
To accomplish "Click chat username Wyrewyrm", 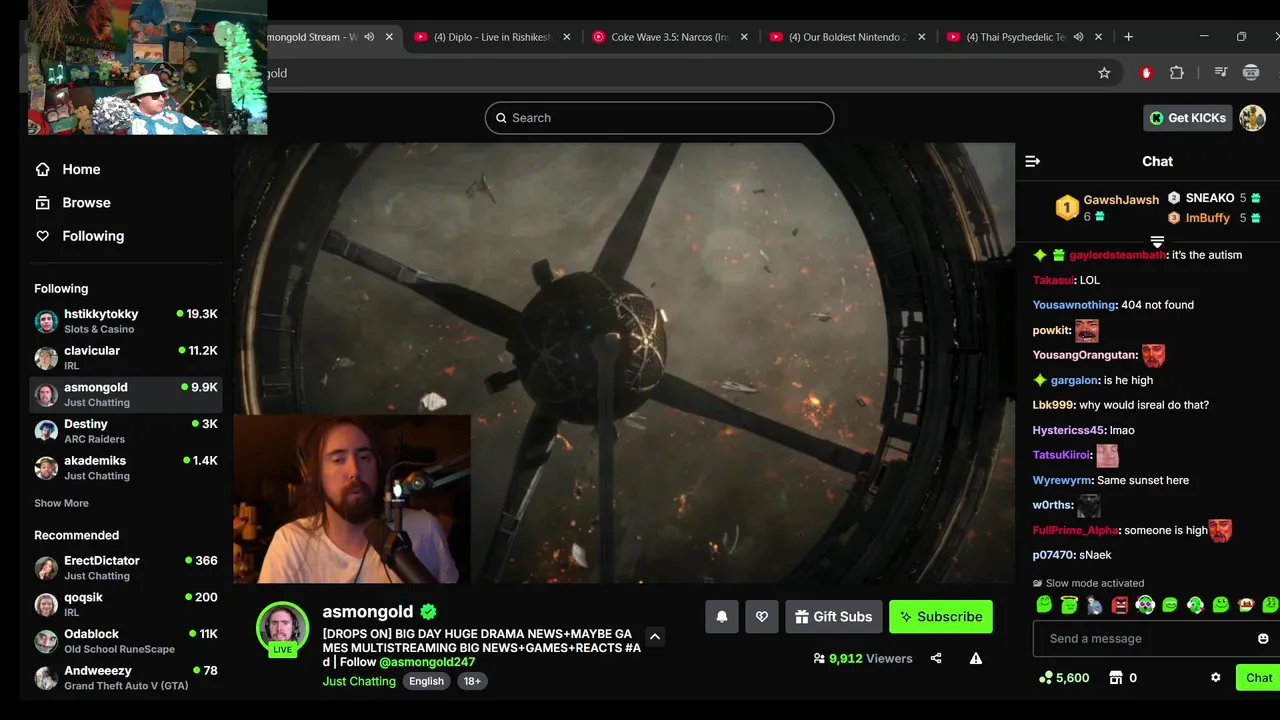I will click(1062, 480).
